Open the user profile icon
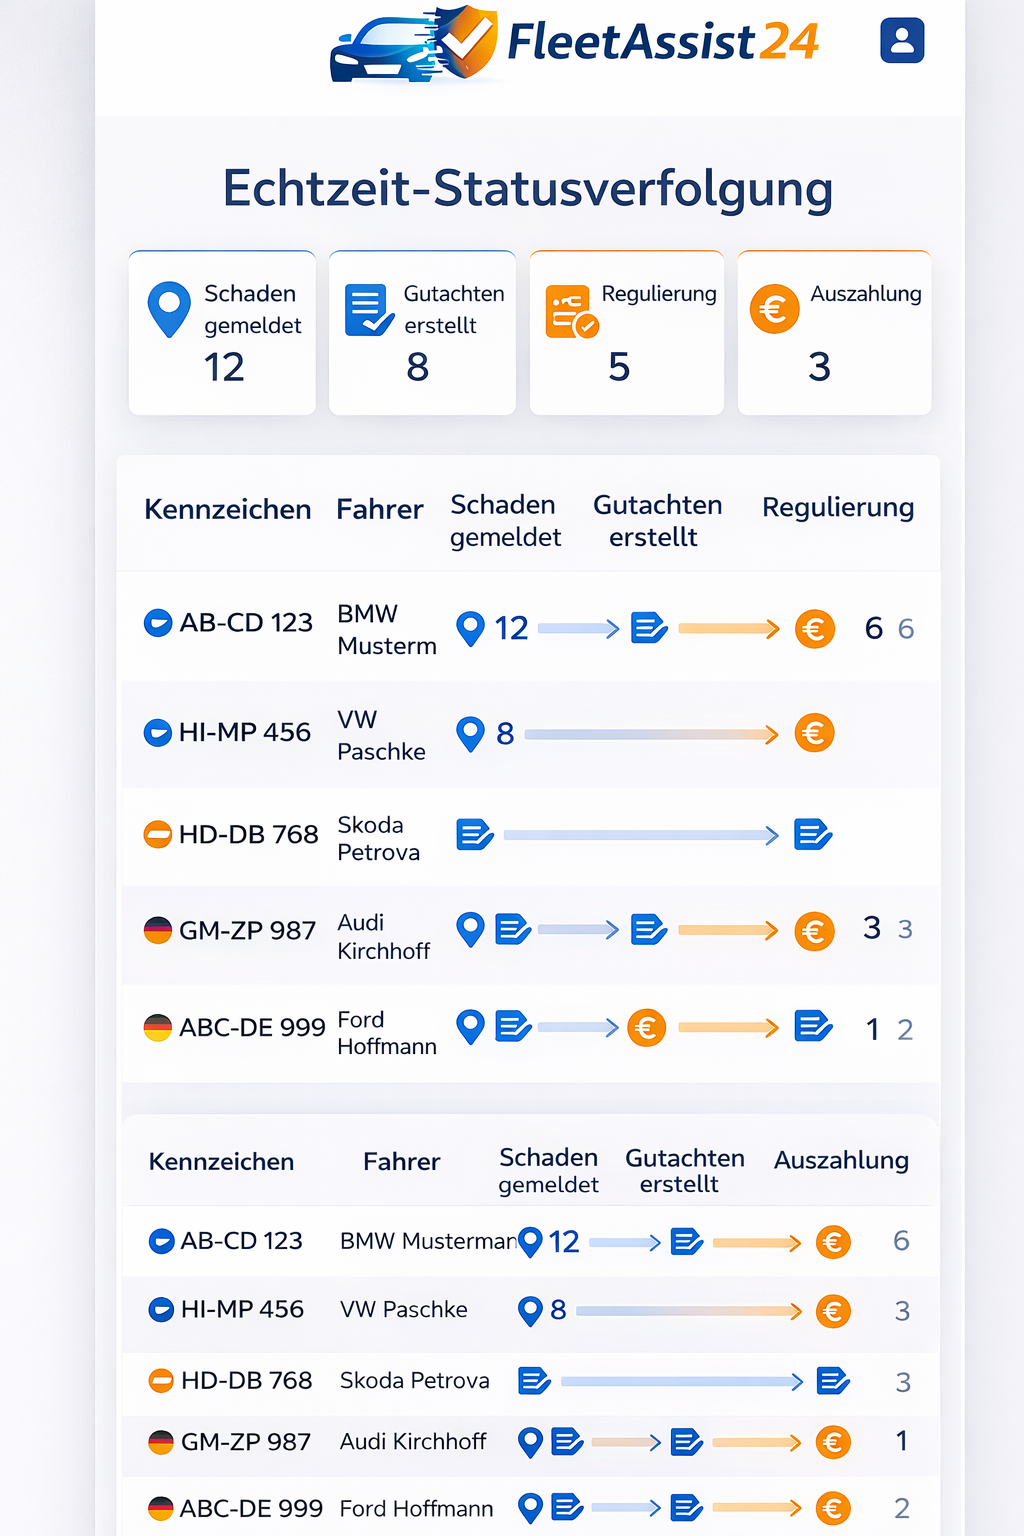Screen dimensions: 1024x1536 pyautogui.click(x=901, y=40)
